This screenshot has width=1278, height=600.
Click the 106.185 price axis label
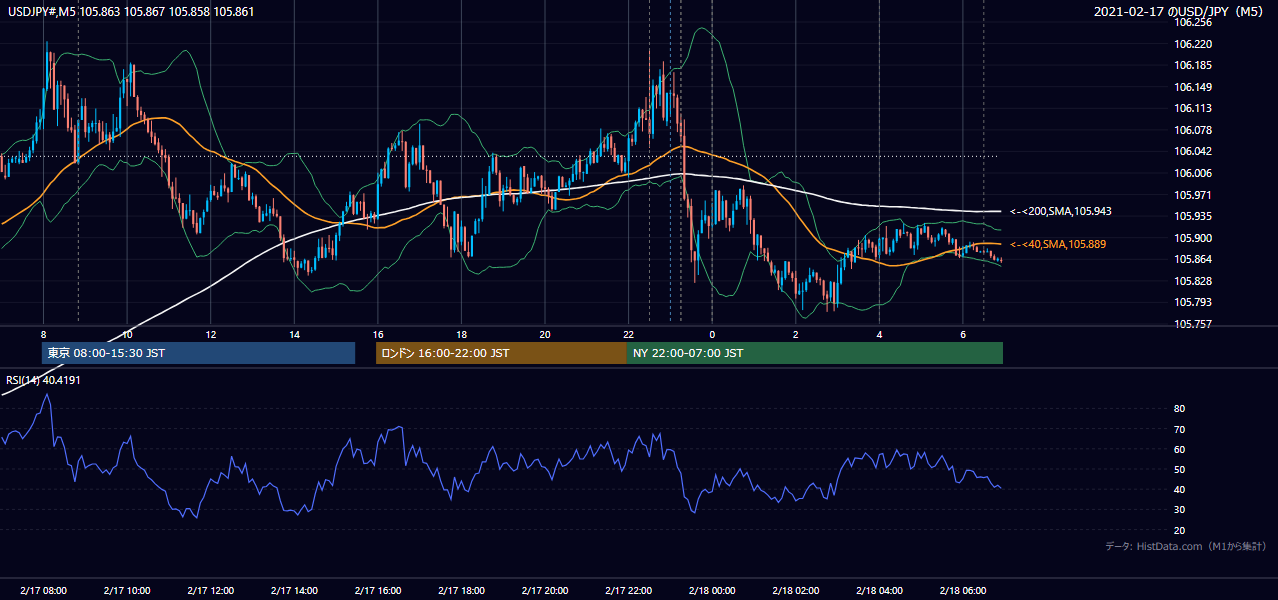point(1193,65)
